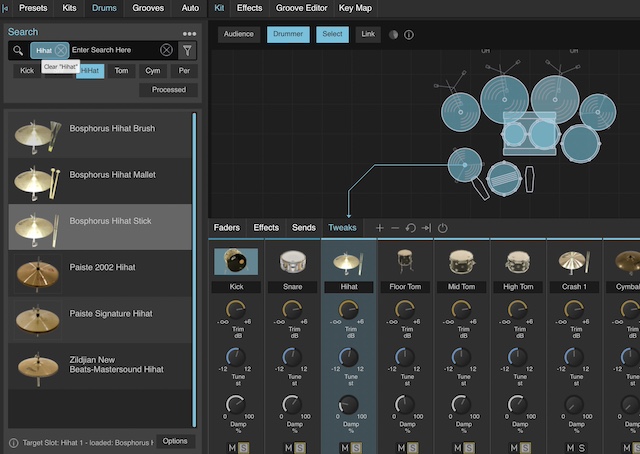Click the add channel plus icon
Image resolution: width=640 pixels, height=454 pixels.
pos(379,228)
